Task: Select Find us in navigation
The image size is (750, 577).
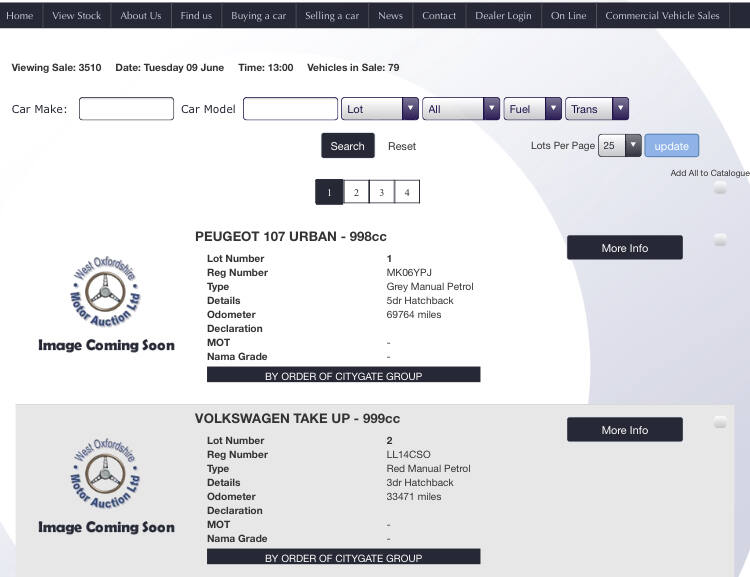Action: click(x=196, y=15)
